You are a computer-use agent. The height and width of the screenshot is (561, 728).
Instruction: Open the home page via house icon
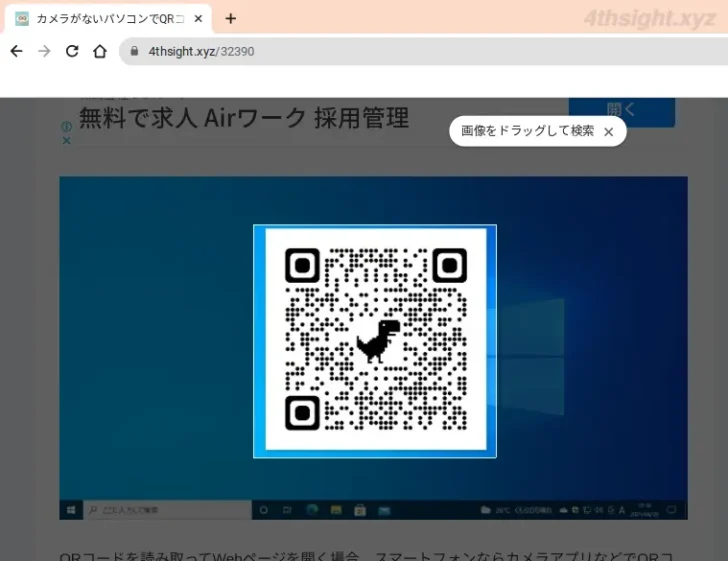point(100,51)
